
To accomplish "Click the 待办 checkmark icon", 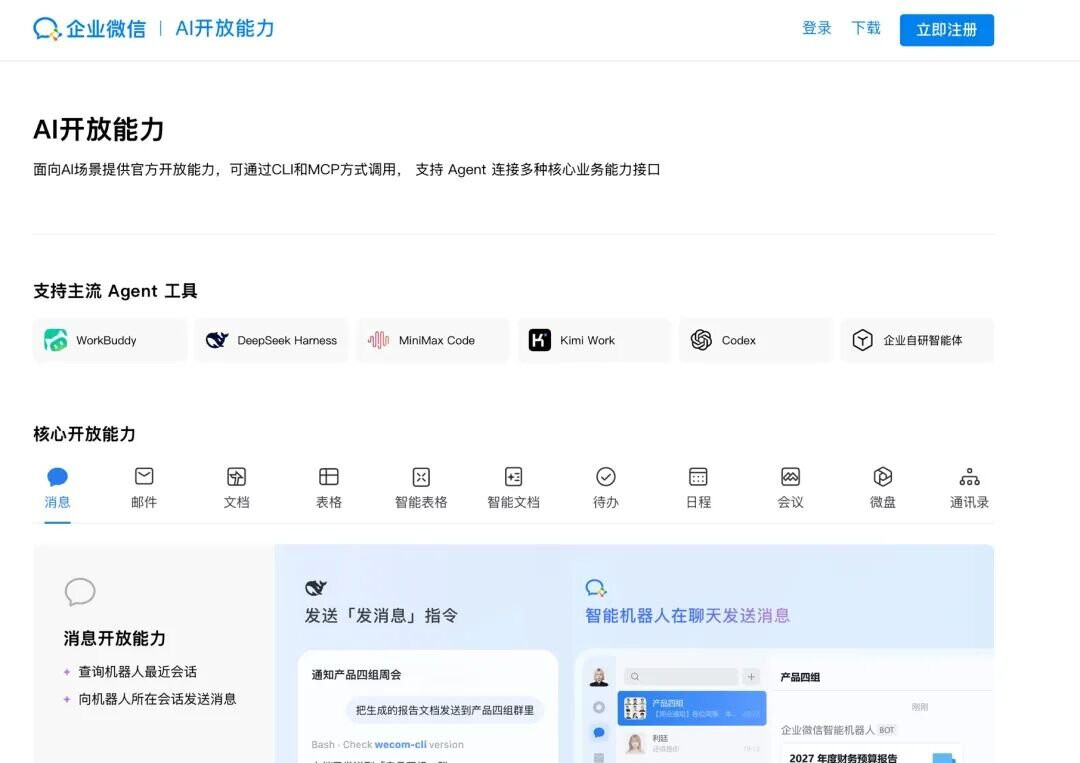I will point(605,477).
